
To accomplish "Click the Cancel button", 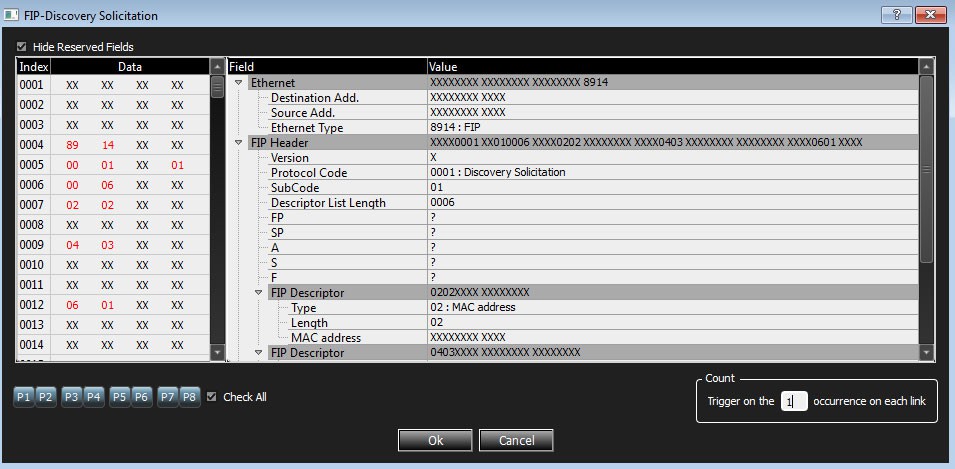I will click(516, 440).
